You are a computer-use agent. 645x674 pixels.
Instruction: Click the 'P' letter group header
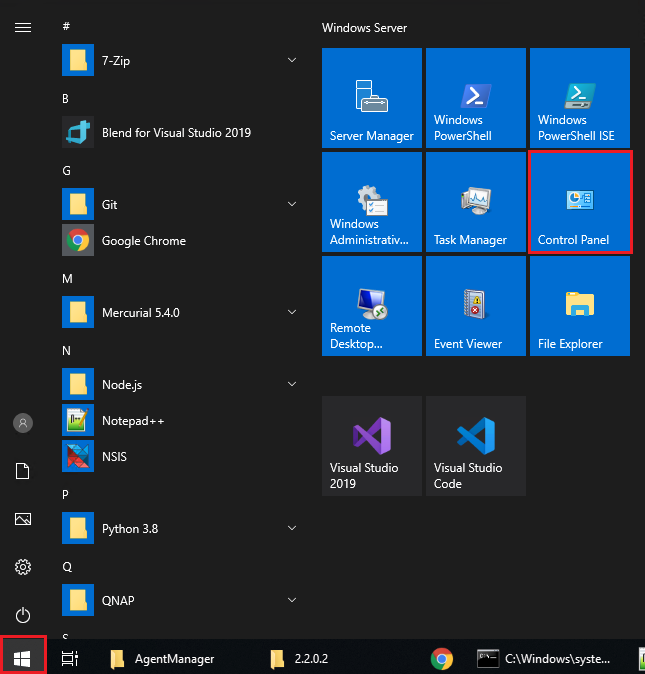click(x=65, y=494)
